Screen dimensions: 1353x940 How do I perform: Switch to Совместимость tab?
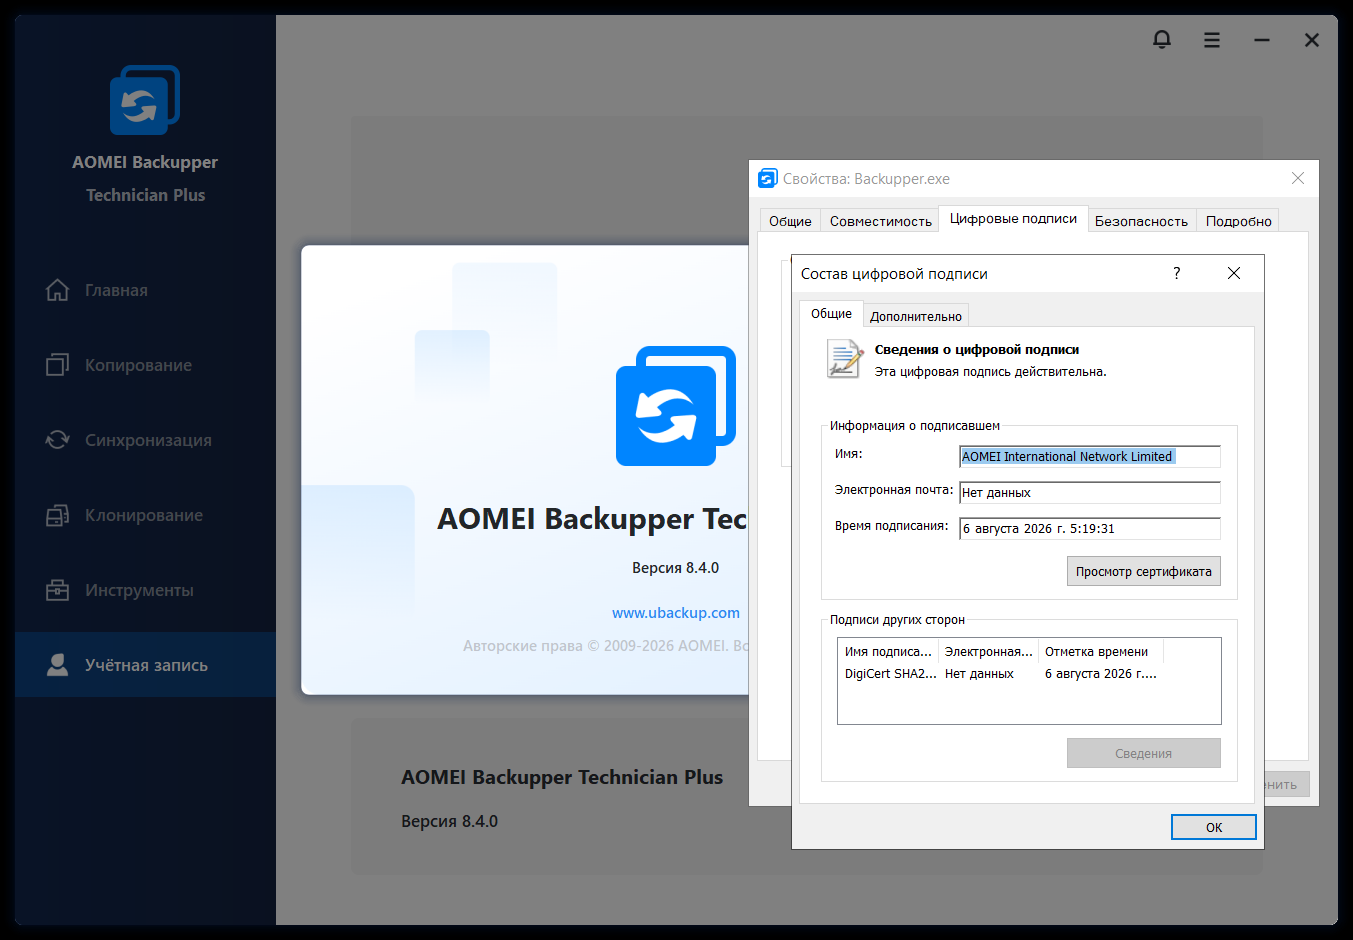pos(880,221)
